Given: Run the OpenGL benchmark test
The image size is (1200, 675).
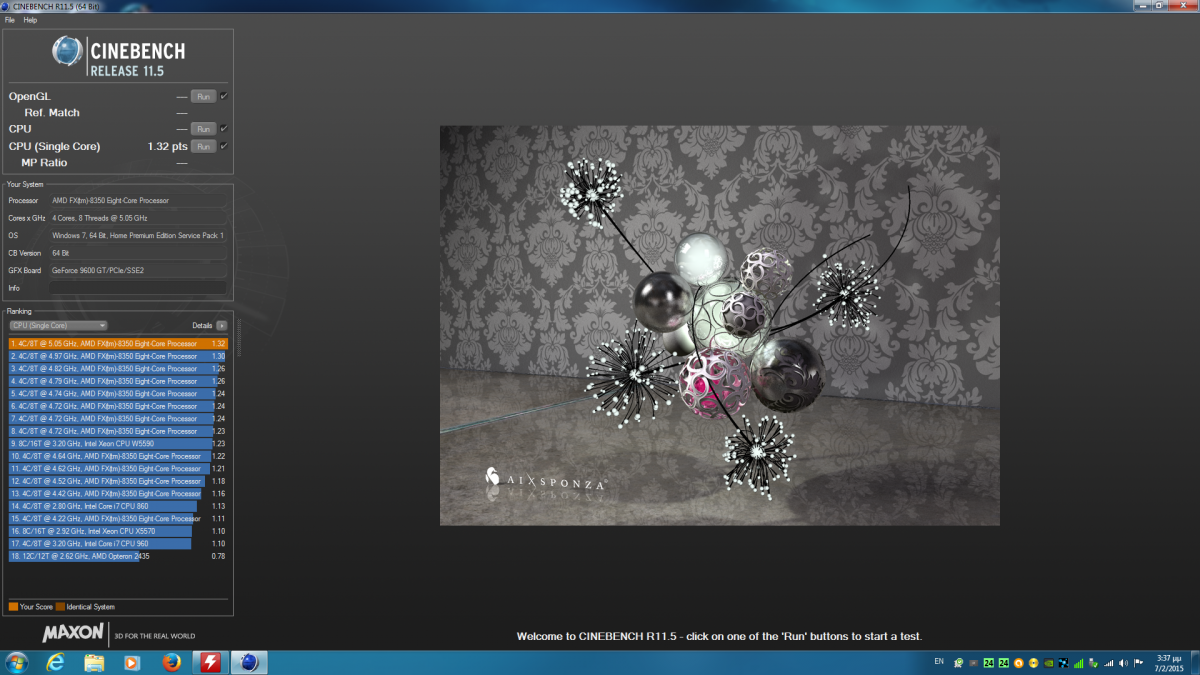Looking at the screenshot, I should [203, 96].
